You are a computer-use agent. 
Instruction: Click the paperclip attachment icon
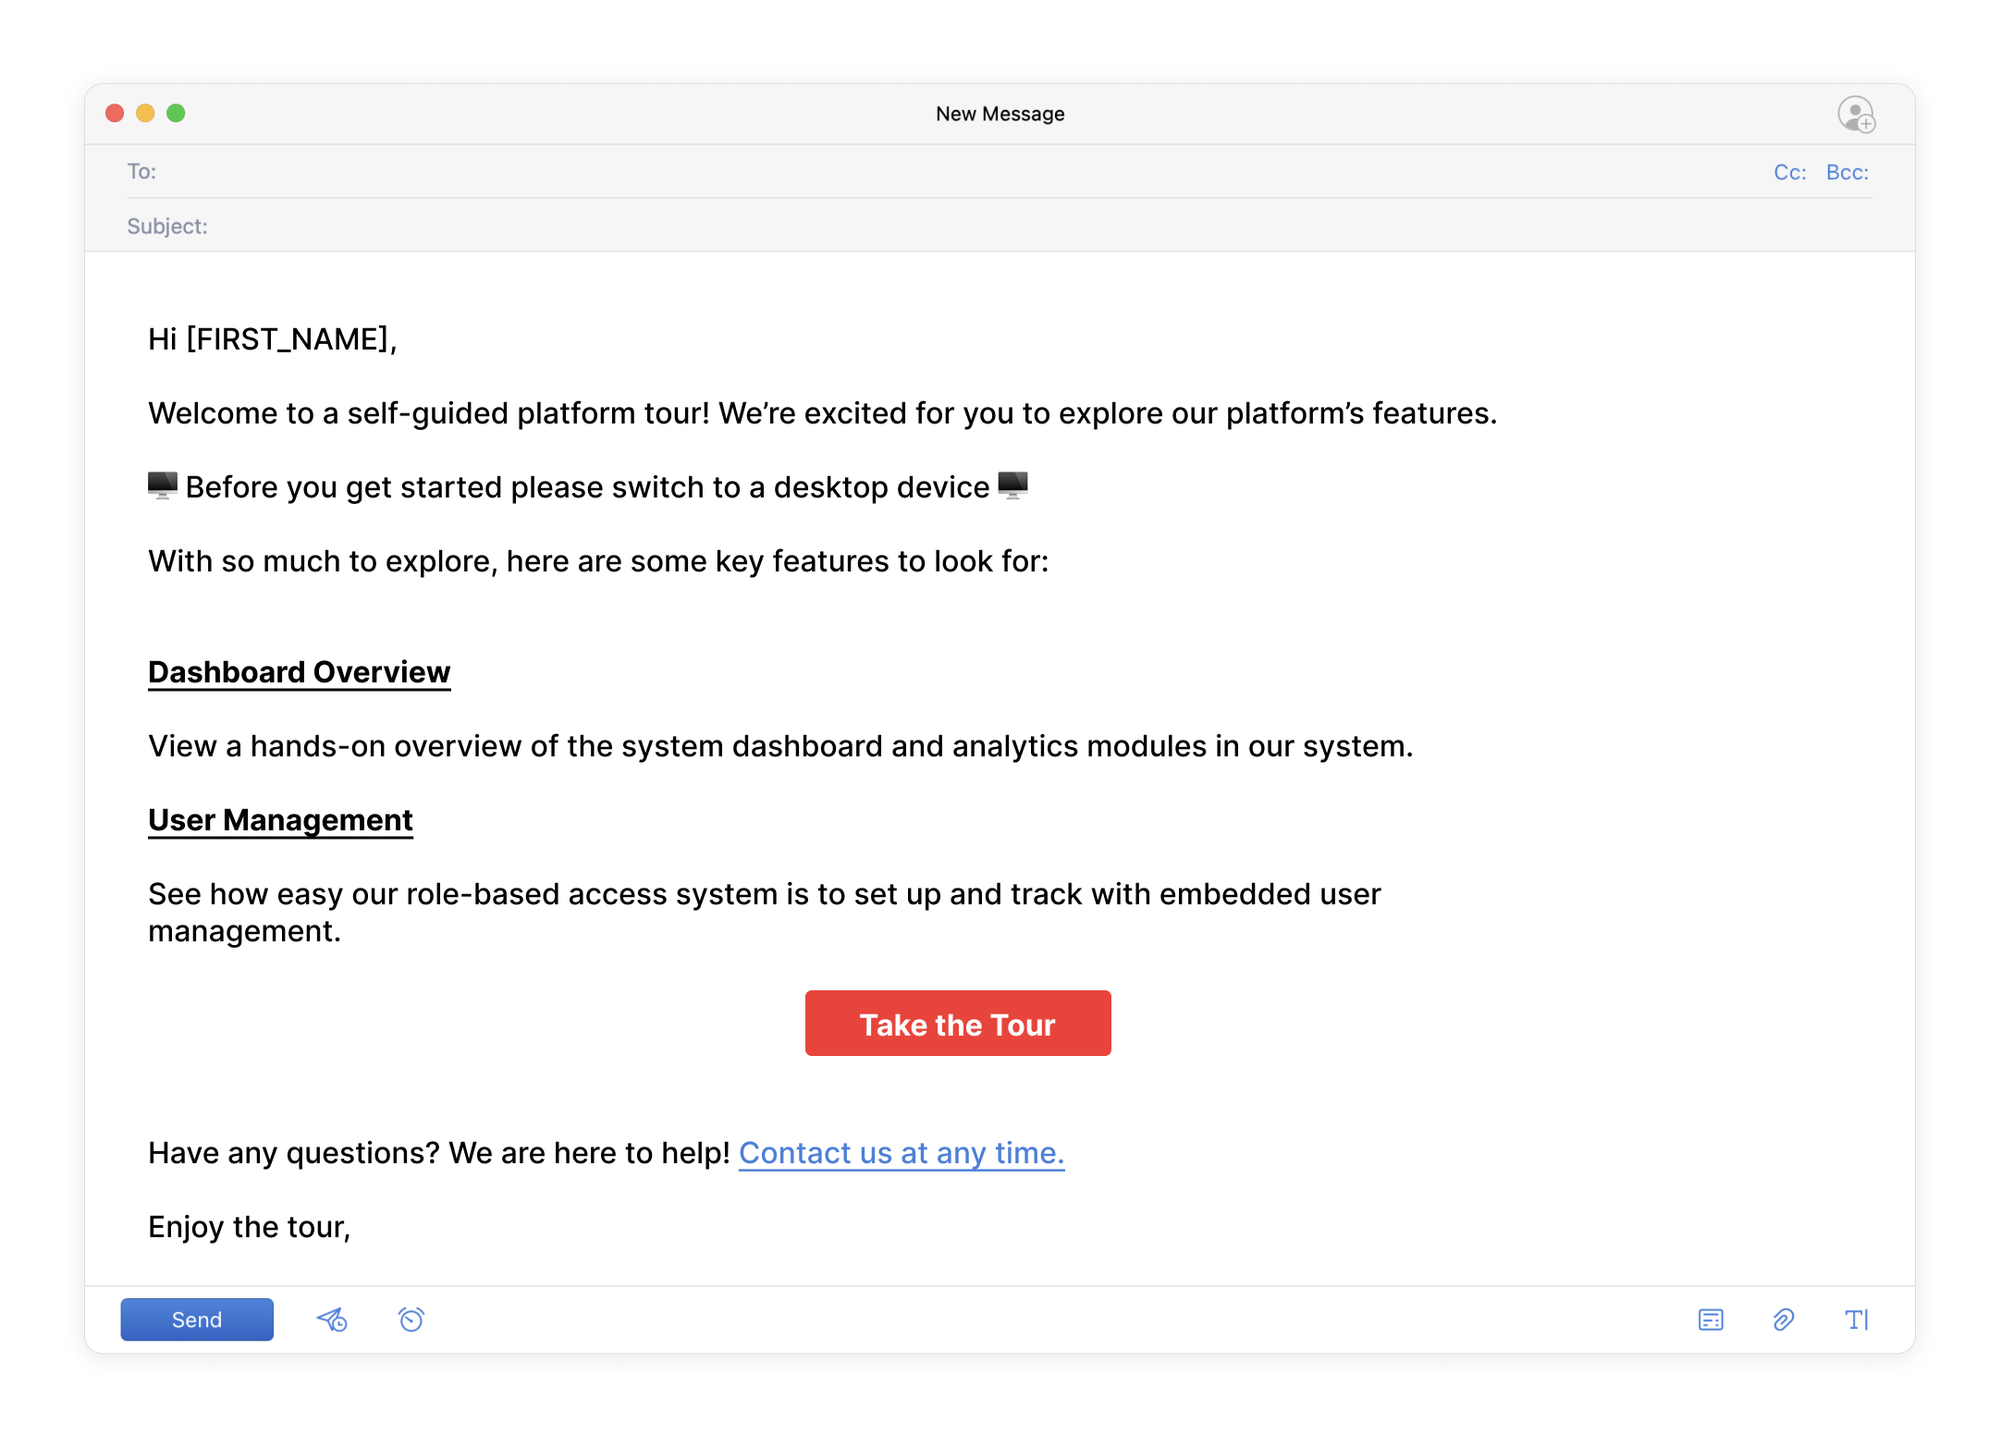click(1783, 1319)
